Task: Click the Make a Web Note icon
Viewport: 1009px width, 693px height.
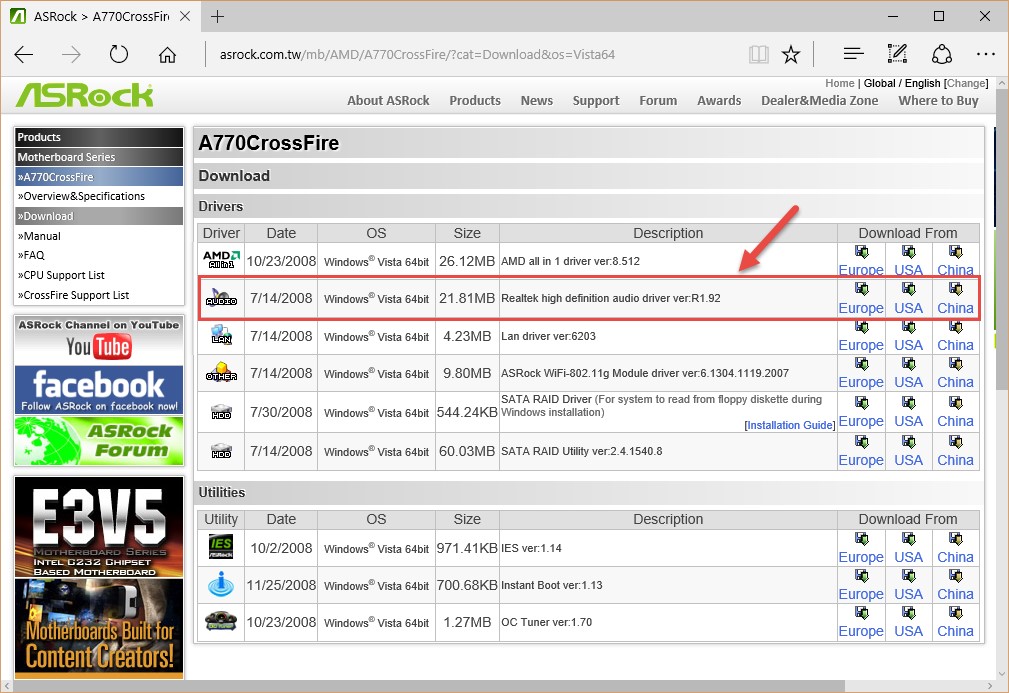Action: (897, 55)
